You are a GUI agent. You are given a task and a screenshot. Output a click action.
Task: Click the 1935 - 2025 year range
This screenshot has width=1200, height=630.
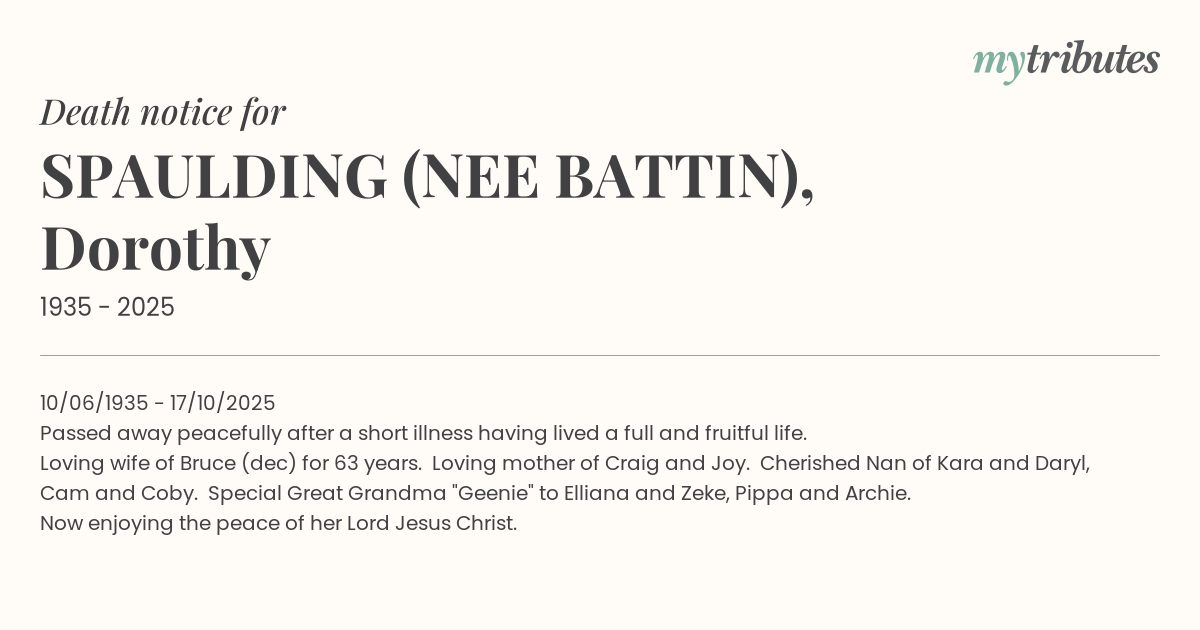tap(107, 308)
